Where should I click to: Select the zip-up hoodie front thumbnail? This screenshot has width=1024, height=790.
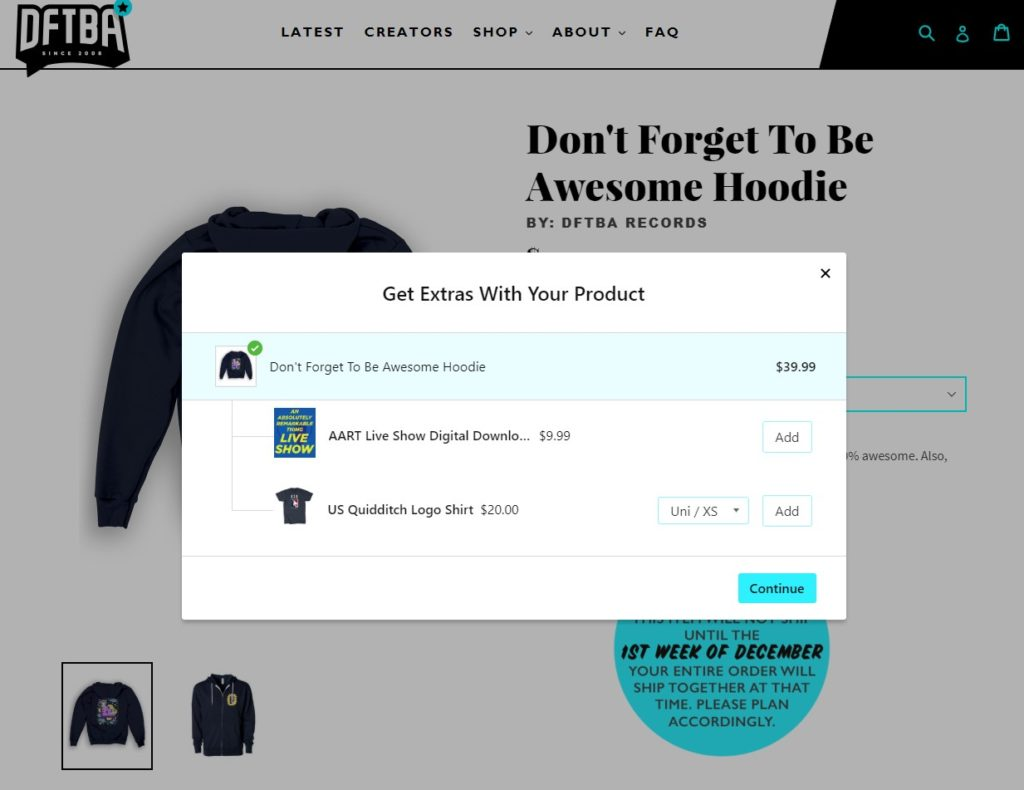point(223,714)
